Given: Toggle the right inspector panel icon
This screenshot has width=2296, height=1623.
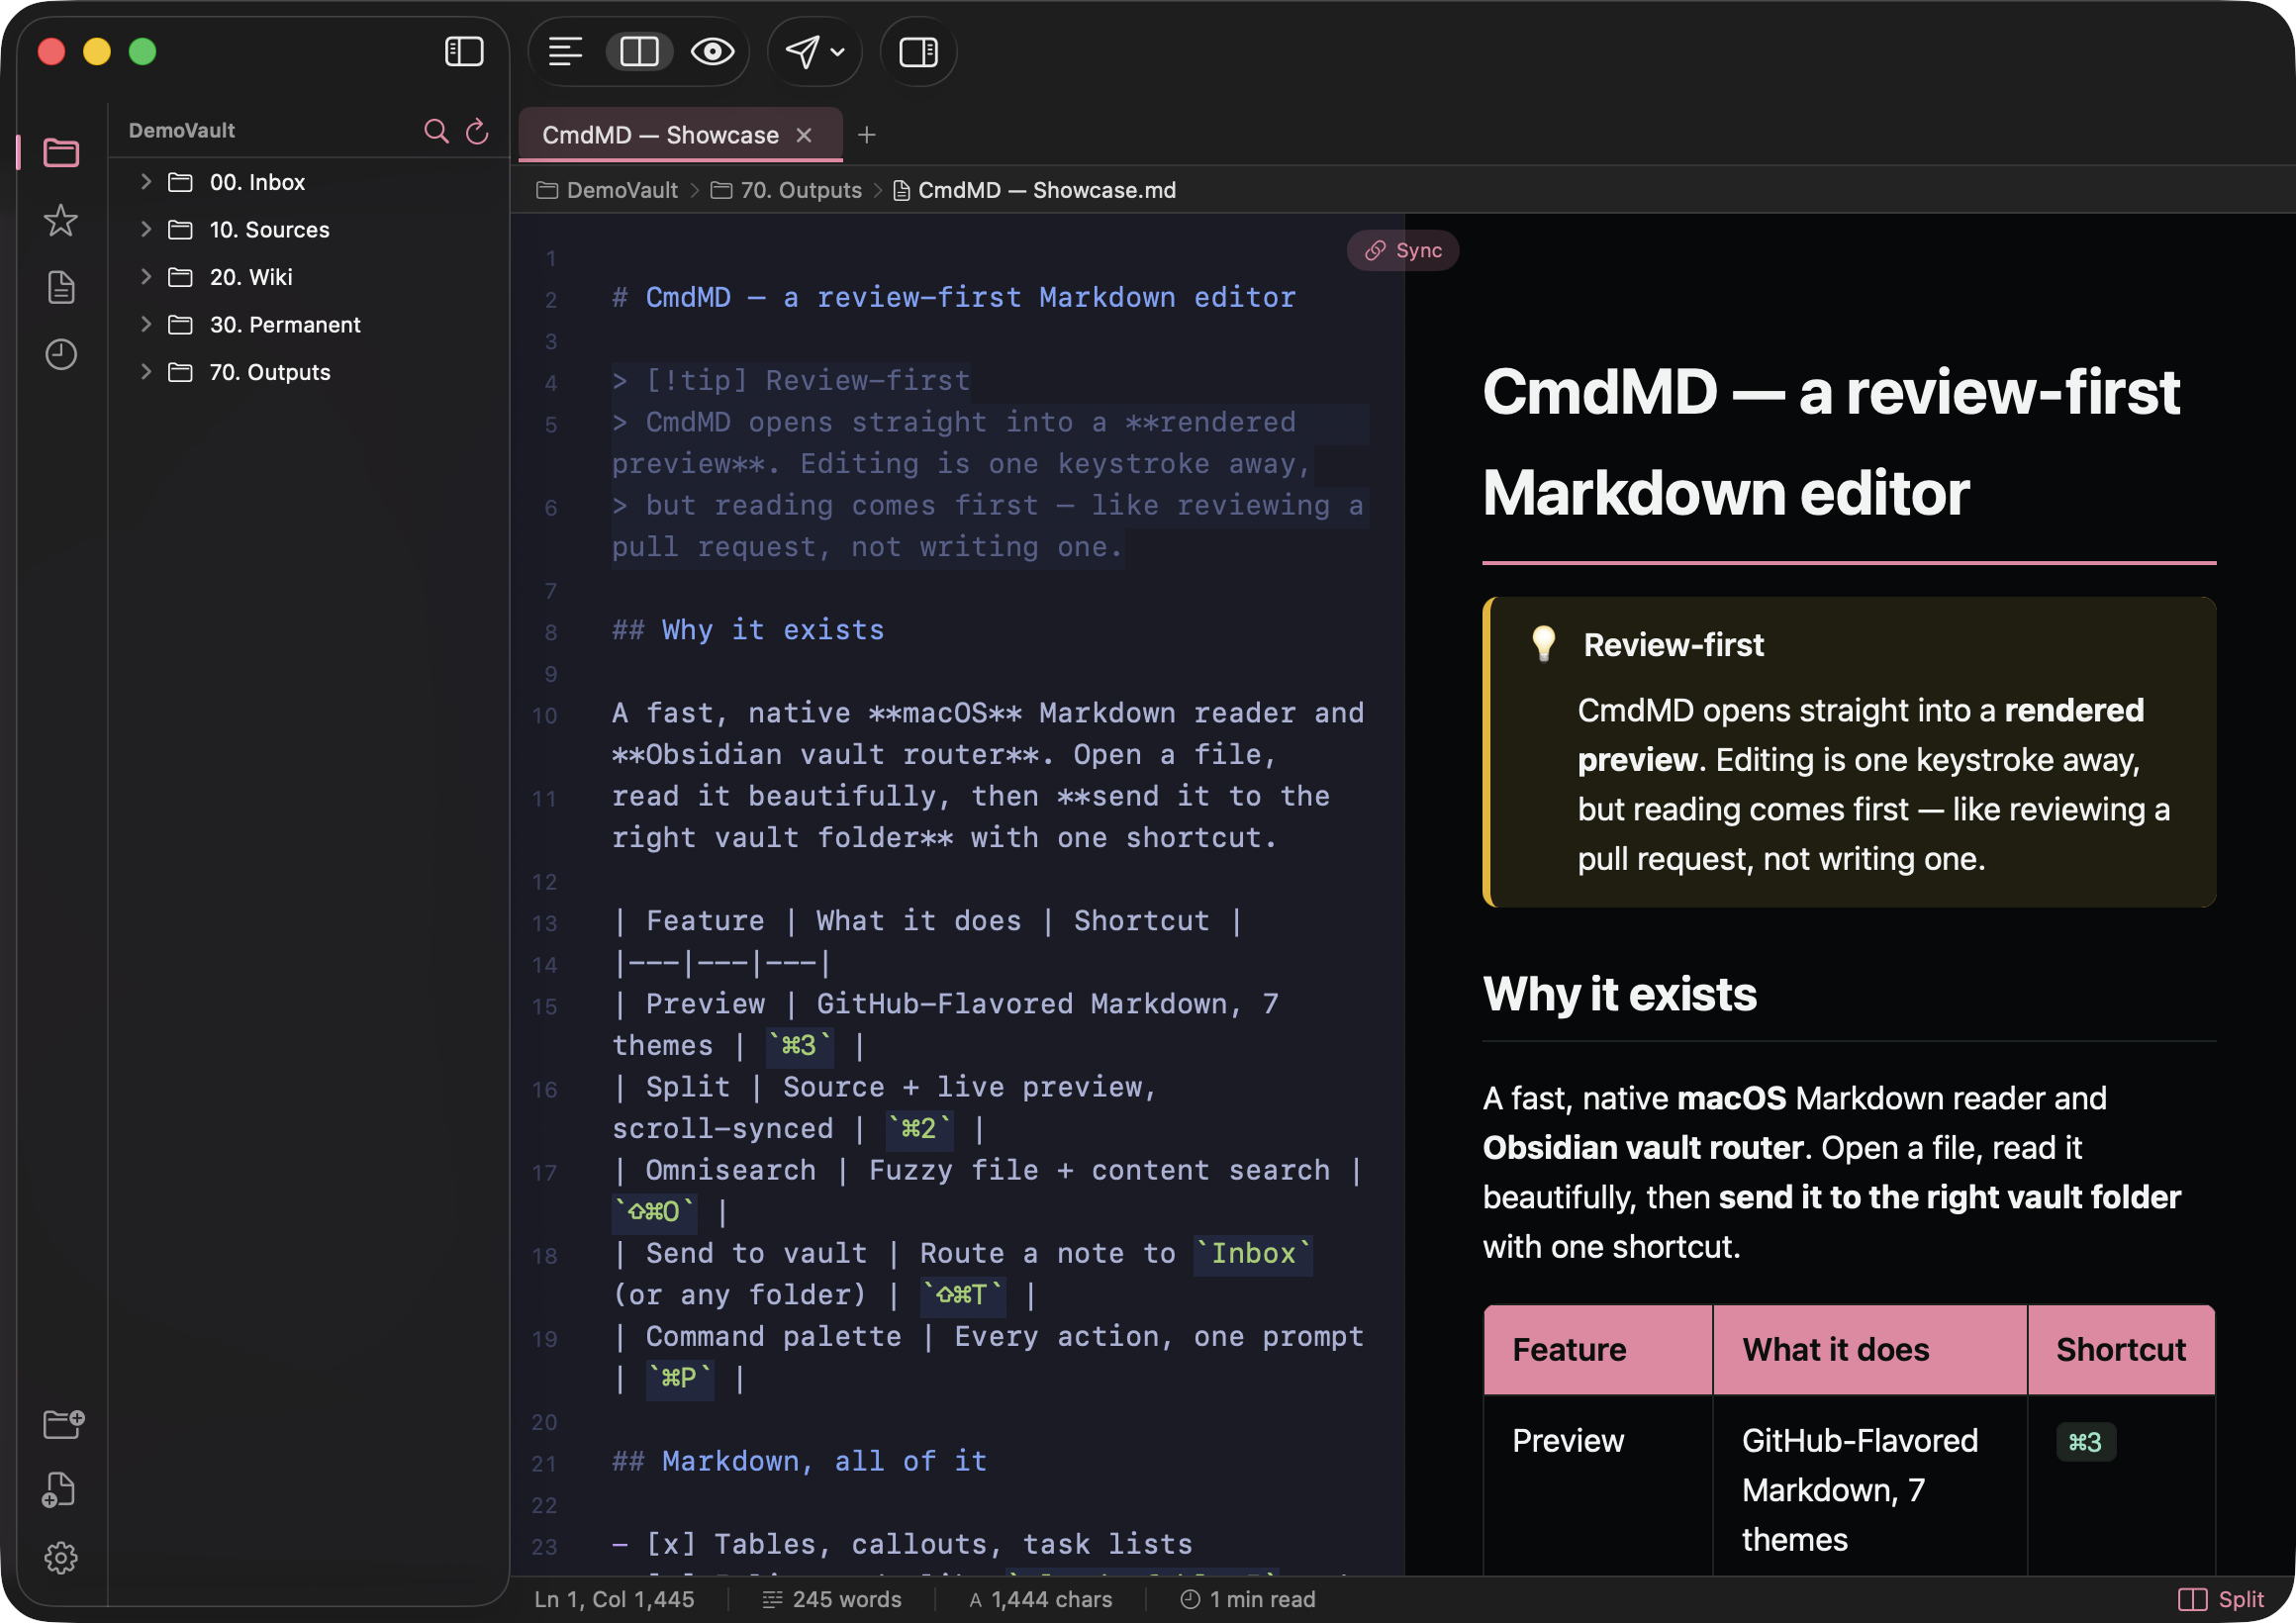Looking at the screenshot, I should click(x=918, y=51).
